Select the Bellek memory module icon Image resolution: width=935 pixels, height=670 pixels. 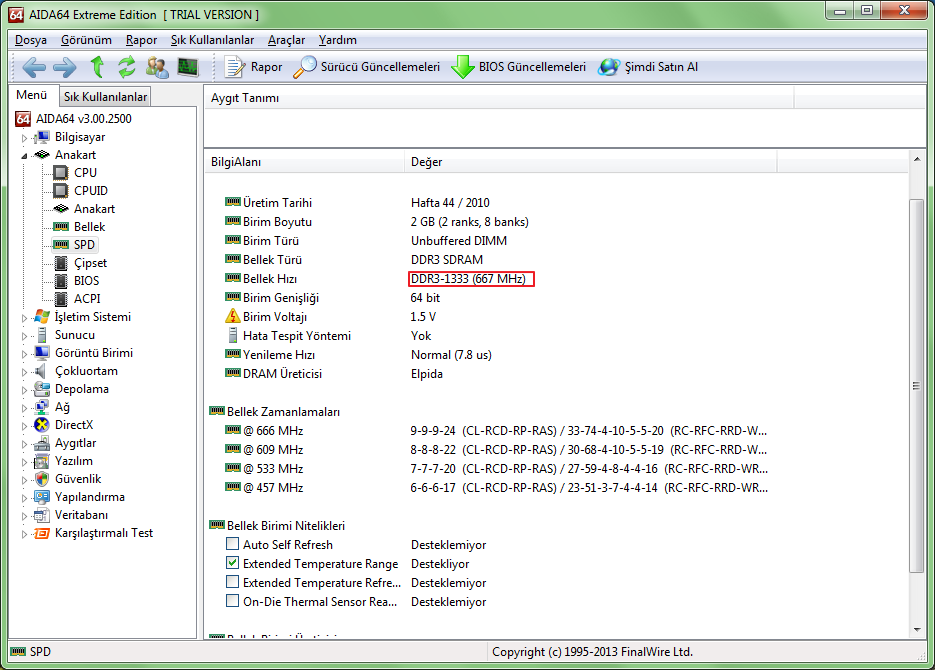click(x=61, y=227)
